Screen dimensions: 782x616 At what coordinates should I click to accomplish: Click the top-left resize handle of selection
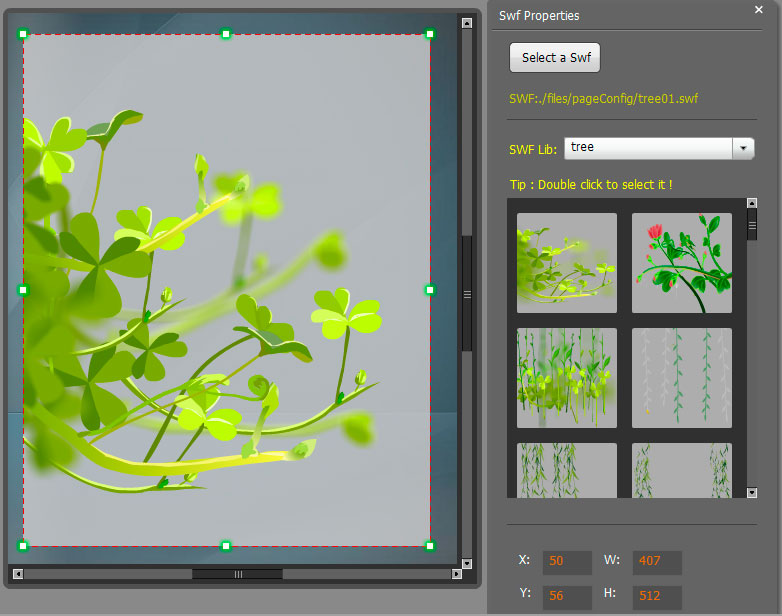point(23,34)
